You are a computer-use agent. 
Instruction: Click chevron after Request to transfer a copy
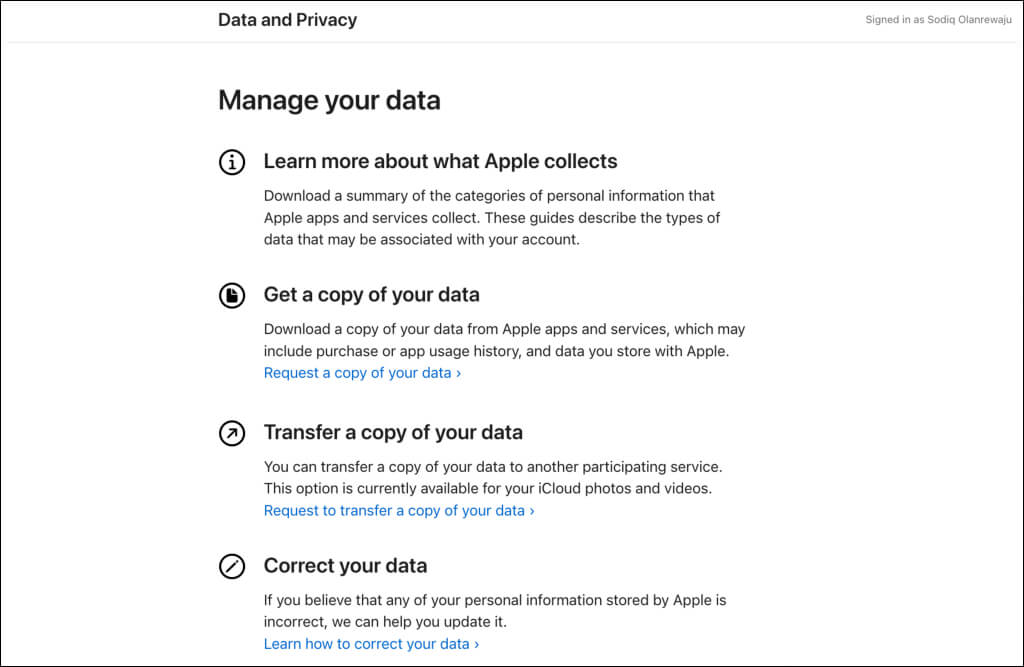(532, 512)
